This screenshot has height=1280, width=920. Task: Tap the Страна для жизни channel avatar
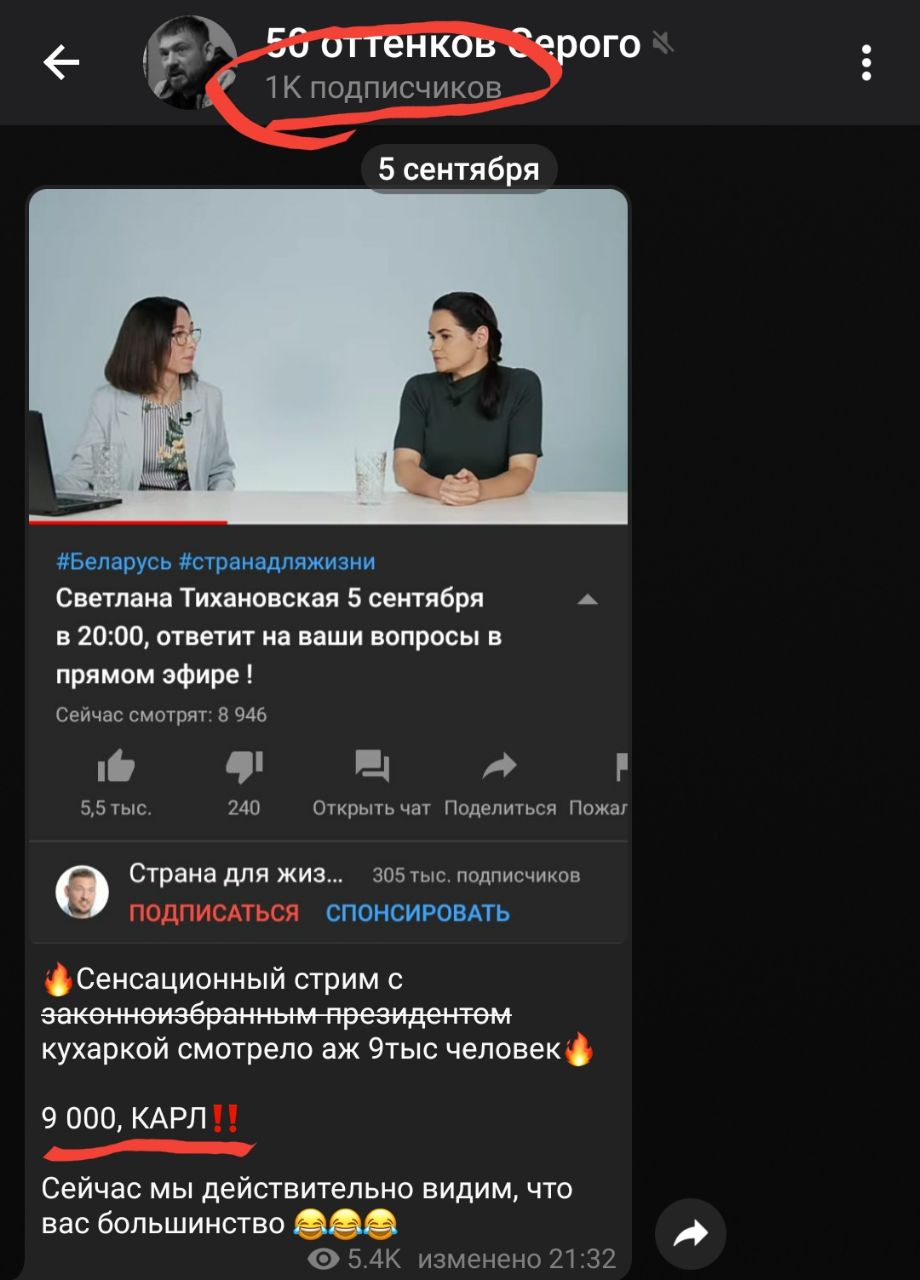pos(81,892)
